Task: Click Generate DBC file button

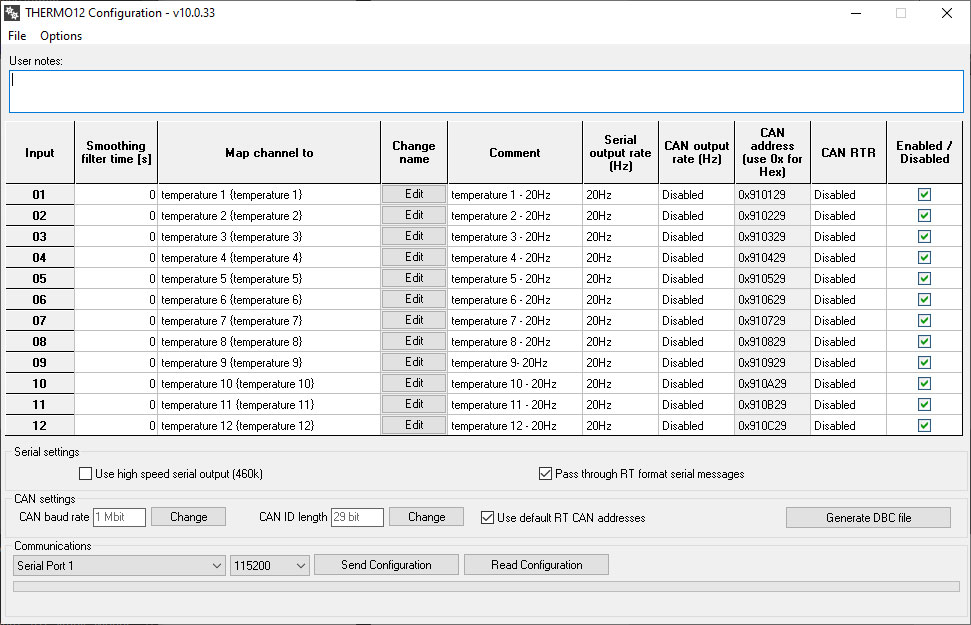Action: click(868, 518)
